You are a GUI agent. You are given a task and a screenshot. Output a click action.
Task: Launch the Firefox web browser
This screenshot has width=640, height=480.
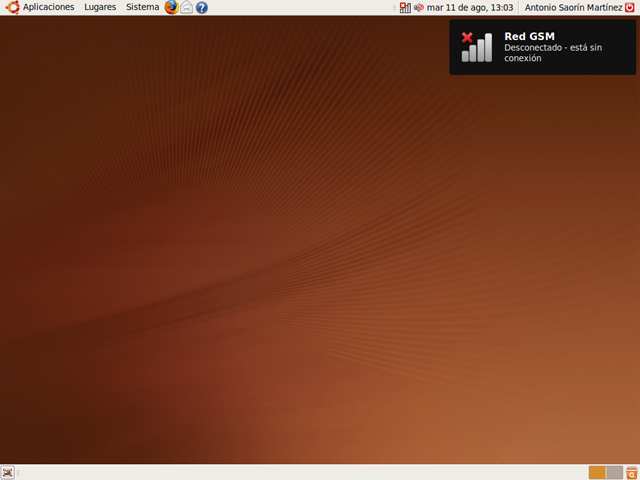pos(172,7)
